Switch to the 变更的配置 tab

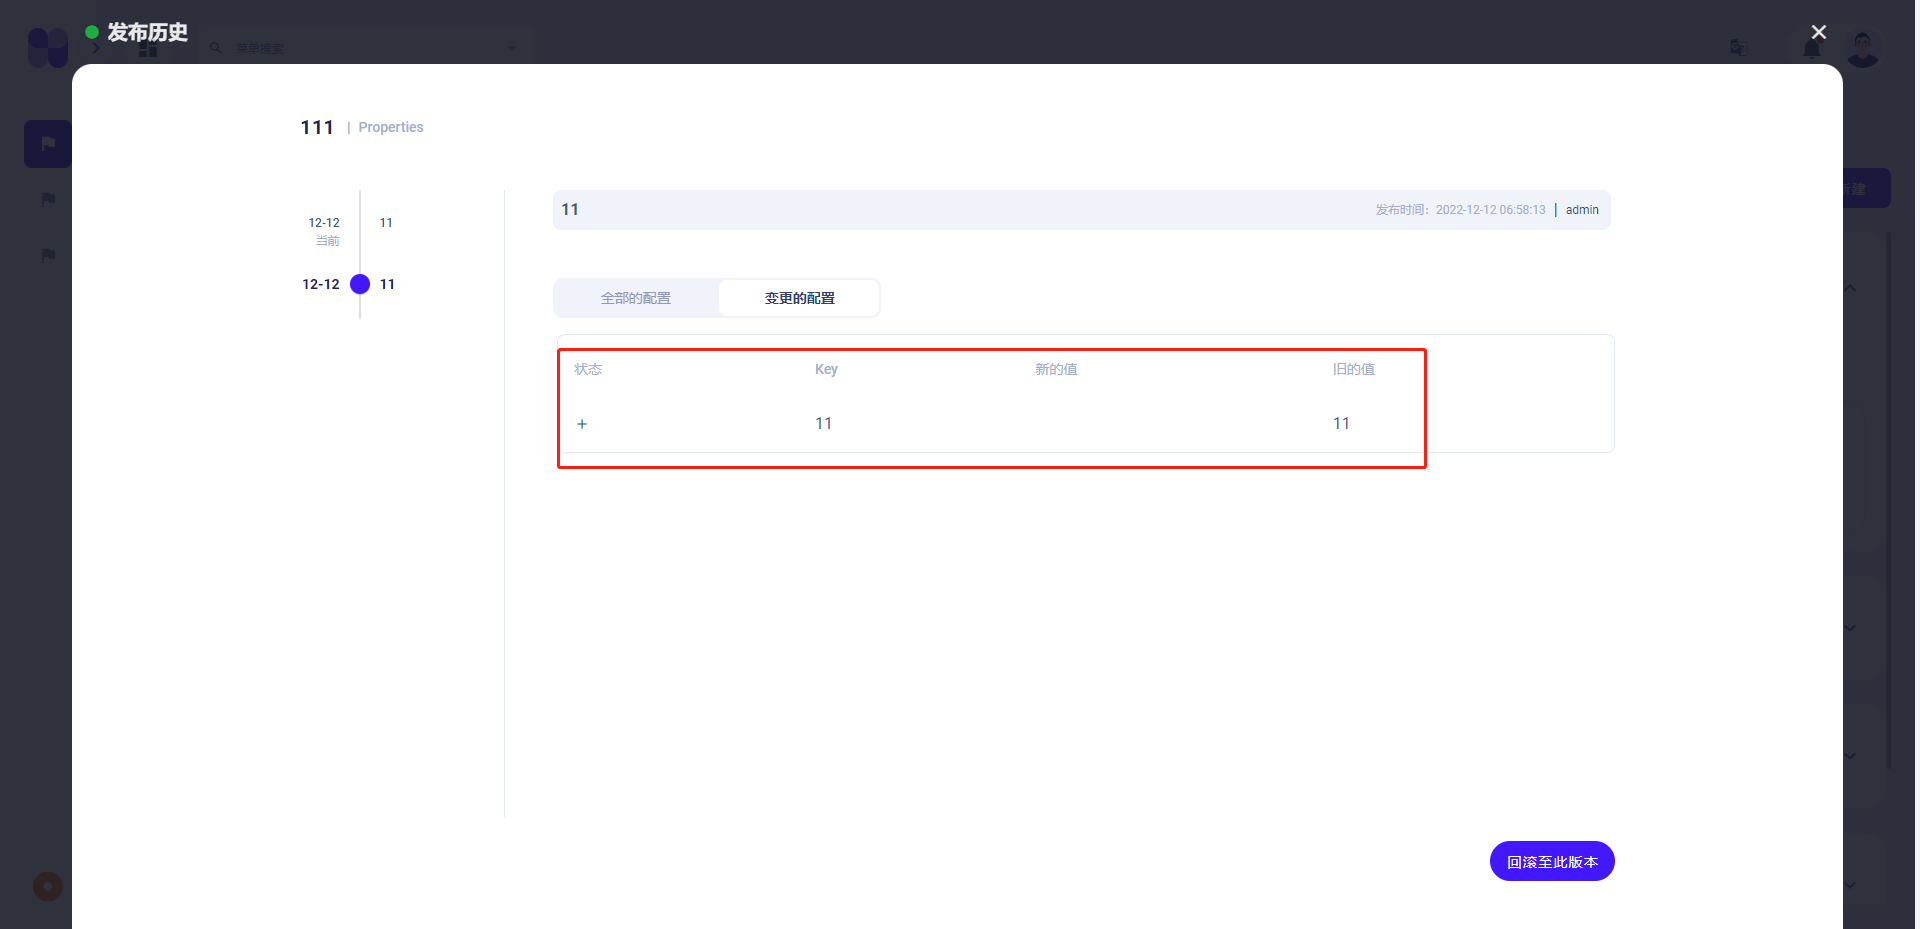(x=798, y=297)
